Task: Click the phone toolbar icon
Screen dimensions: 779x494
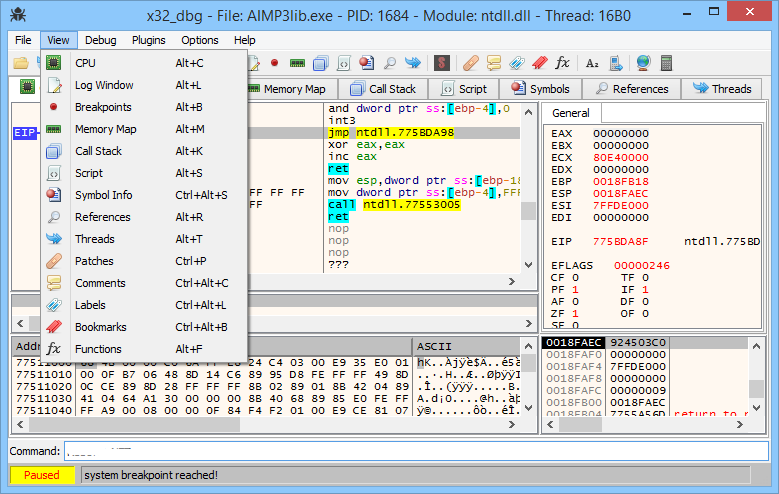Action: pos(616,63)
